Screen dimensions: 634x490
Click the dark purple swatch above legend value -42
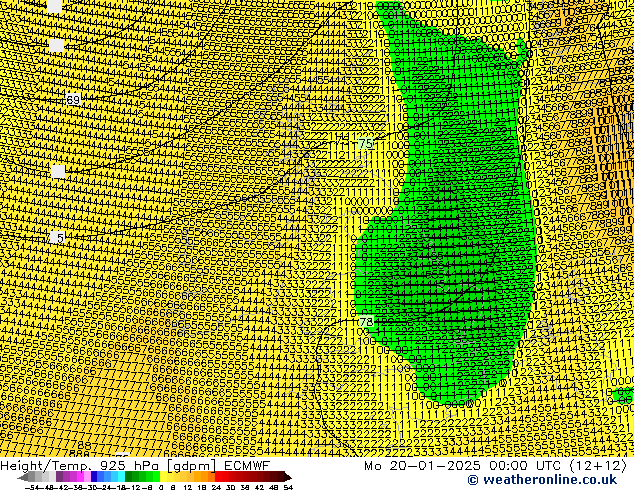click(x=59, y=477)
